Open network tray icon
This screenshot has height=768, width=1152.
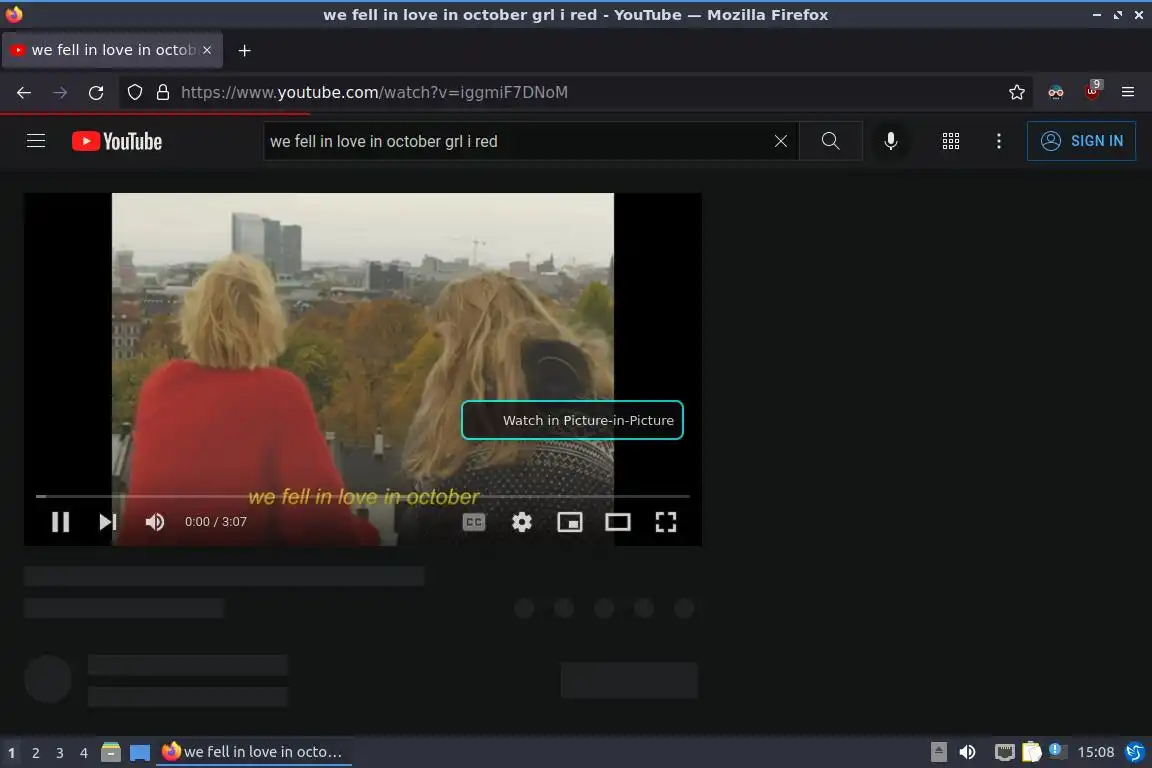tap(1004, 752)
